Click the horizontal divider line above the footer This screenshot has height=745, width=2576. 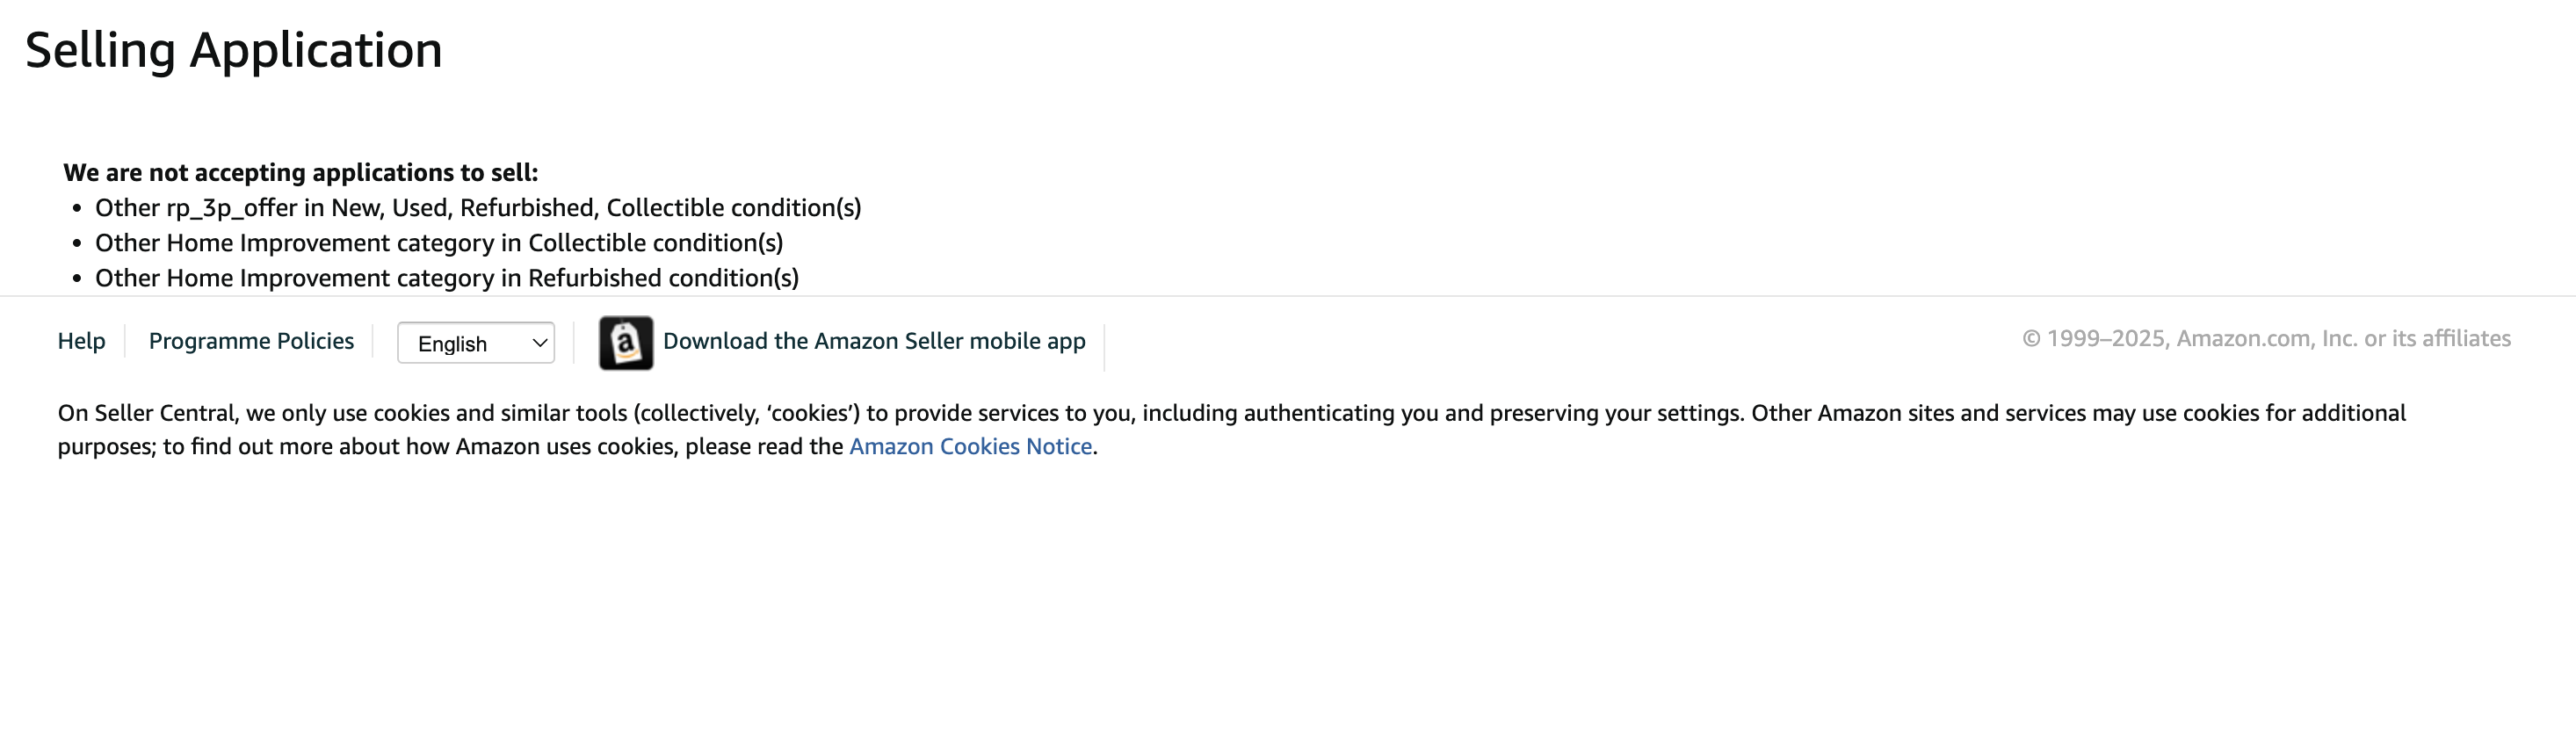click(1288, 296)
